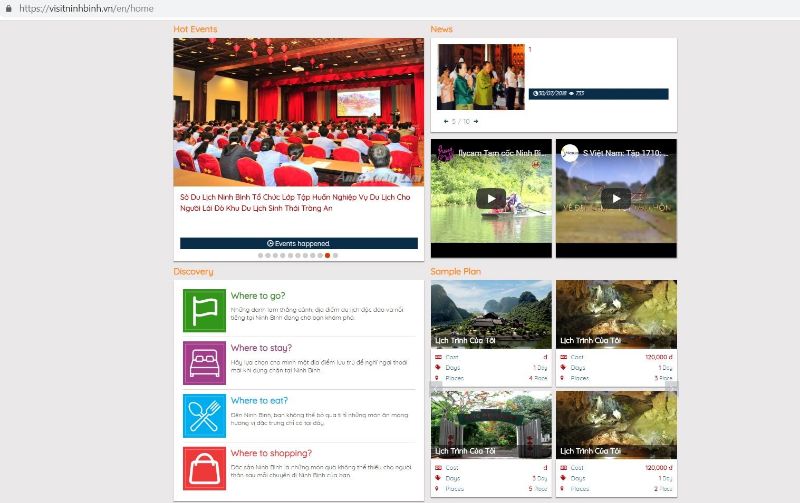Viewport: 800px width, 503px height.
Task: Open the top-left sample plan with temple image
Action: point(491,313)
